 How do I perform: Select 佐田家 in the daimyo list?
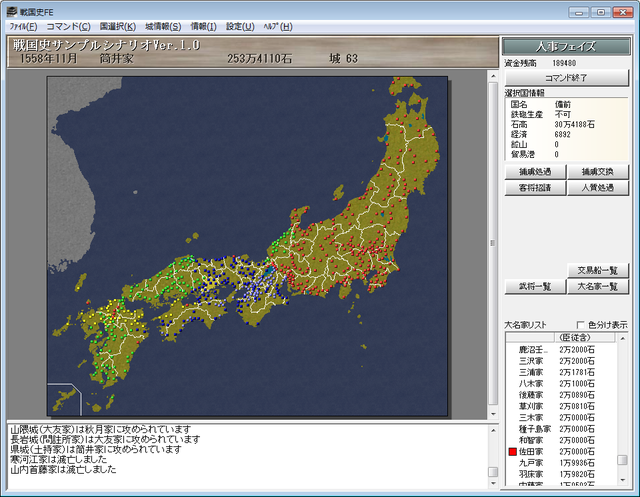click(x=561, y=452)
